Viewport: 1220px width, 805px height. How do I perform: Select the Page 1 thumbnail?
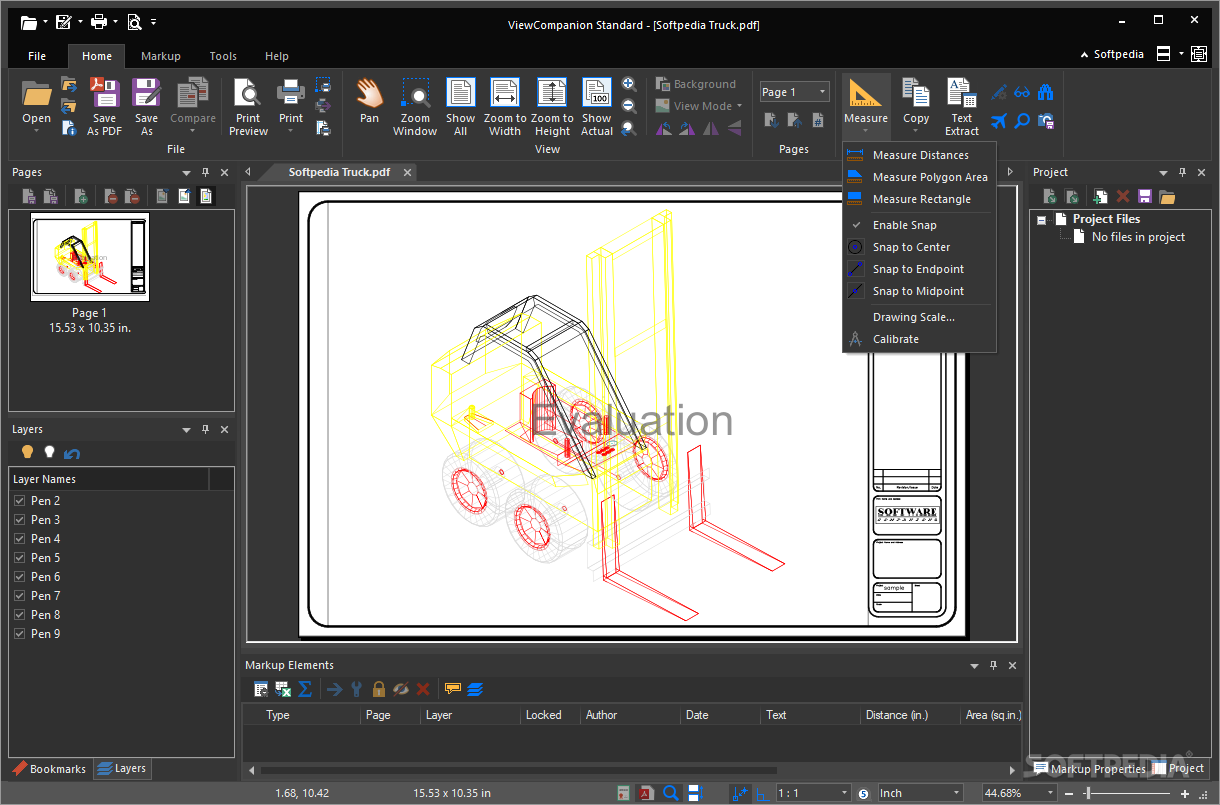click(90, 257)
